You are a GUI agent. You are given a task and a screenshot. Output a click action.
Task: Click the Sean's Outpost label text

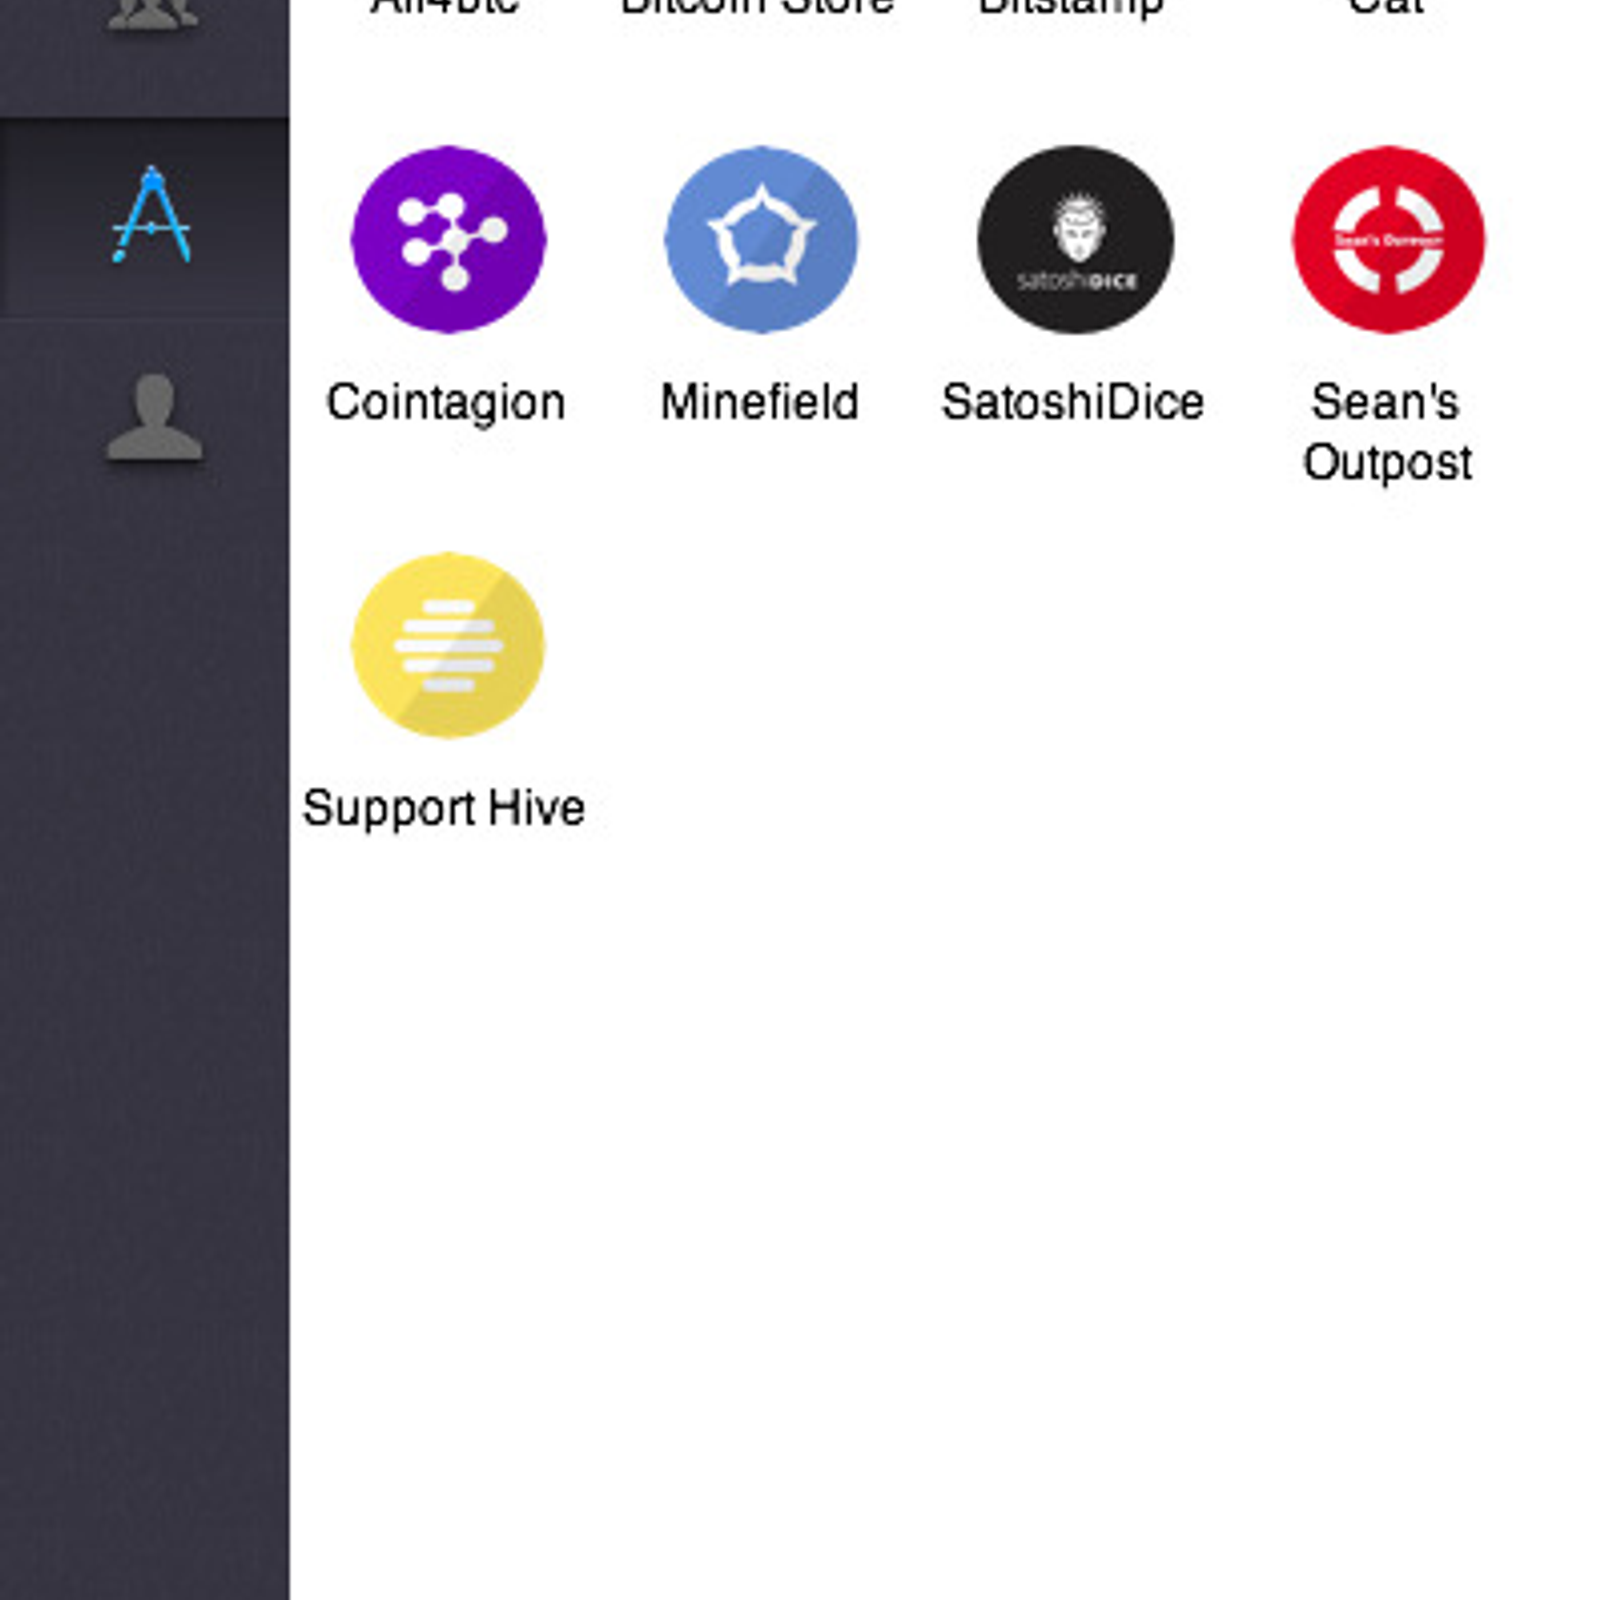(1387, 432)
